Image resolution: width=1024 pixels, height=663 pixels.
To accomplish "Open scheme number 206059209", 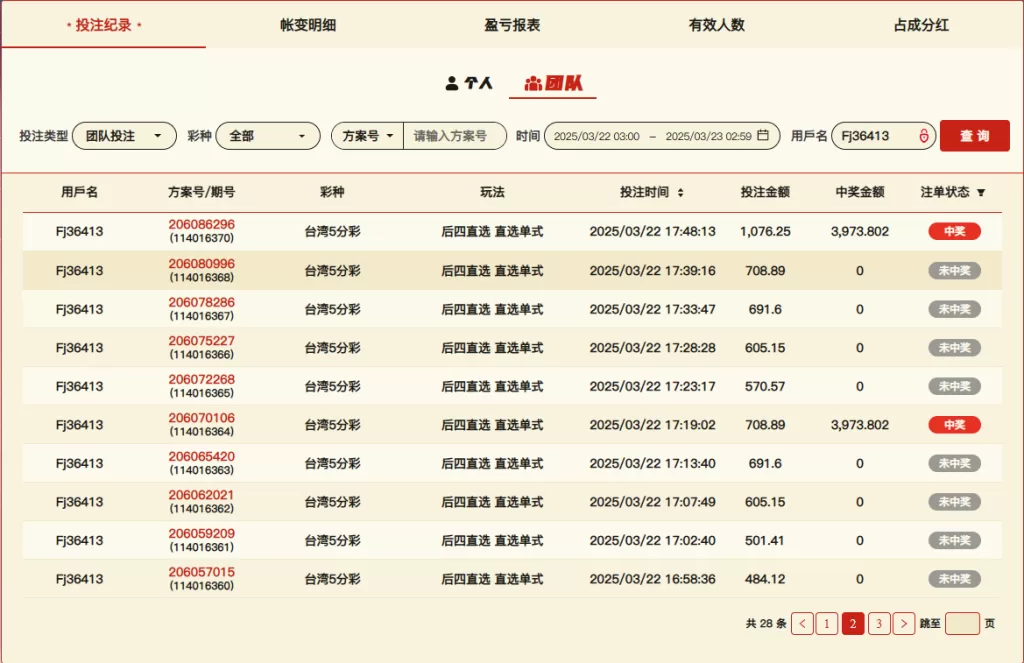I will [201, 534].
